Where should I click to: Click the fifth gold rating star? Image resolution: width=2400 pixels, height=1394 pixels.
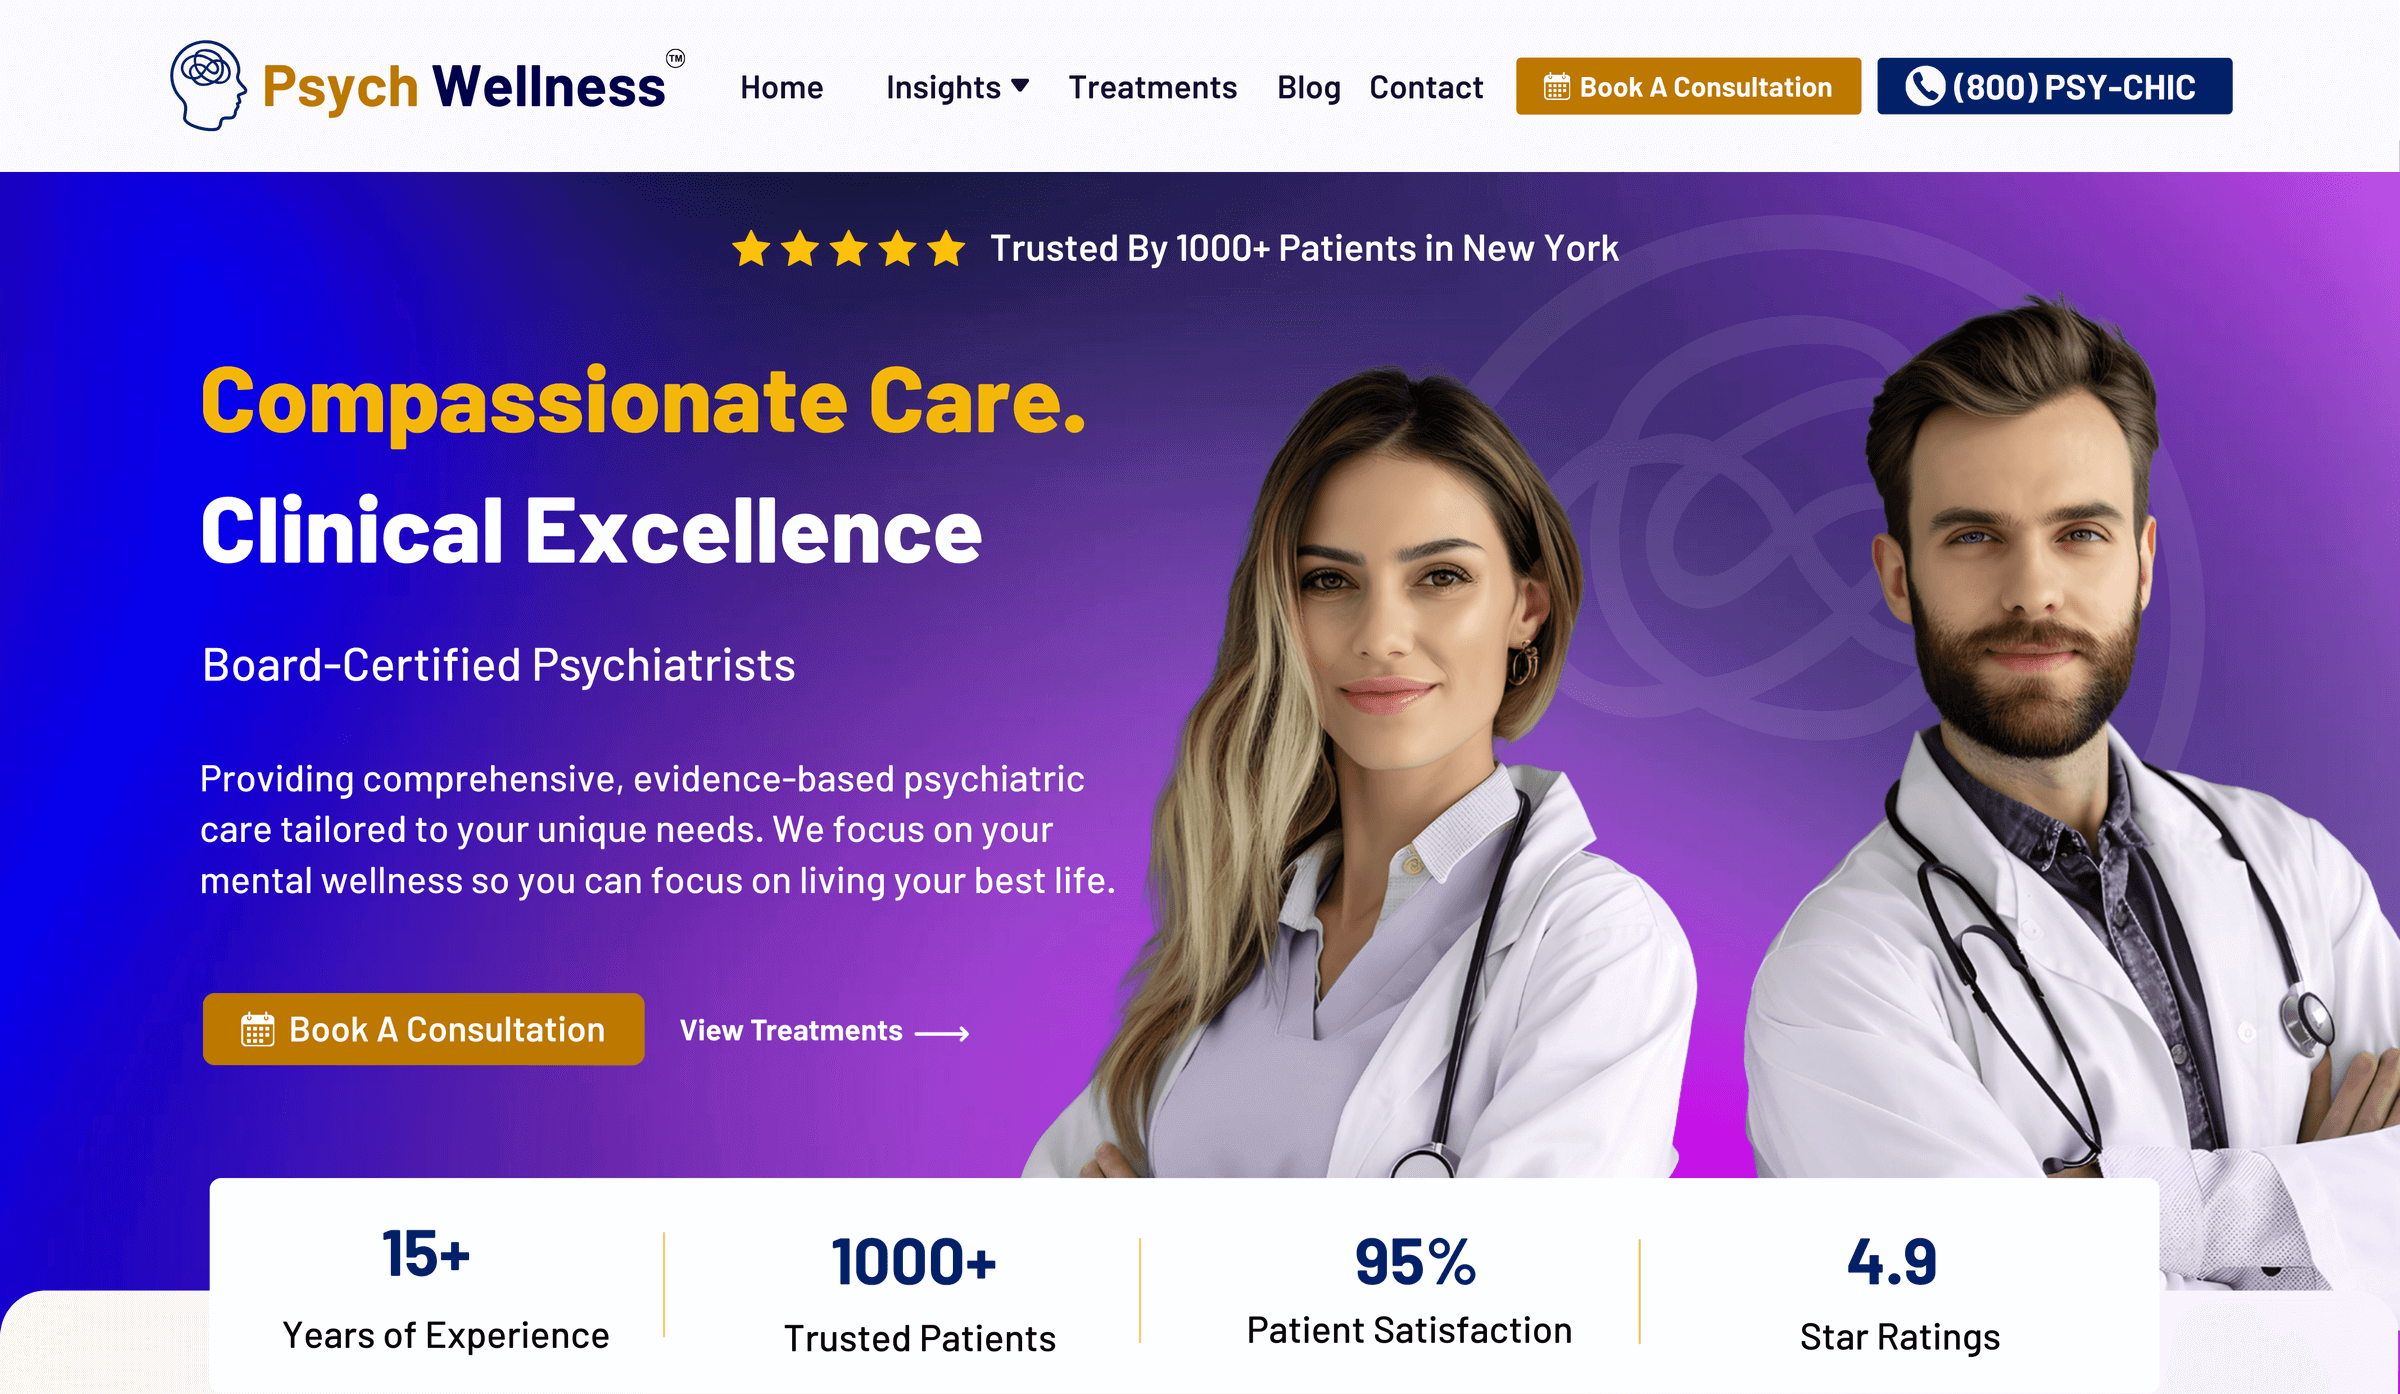(x=946, y=248)
